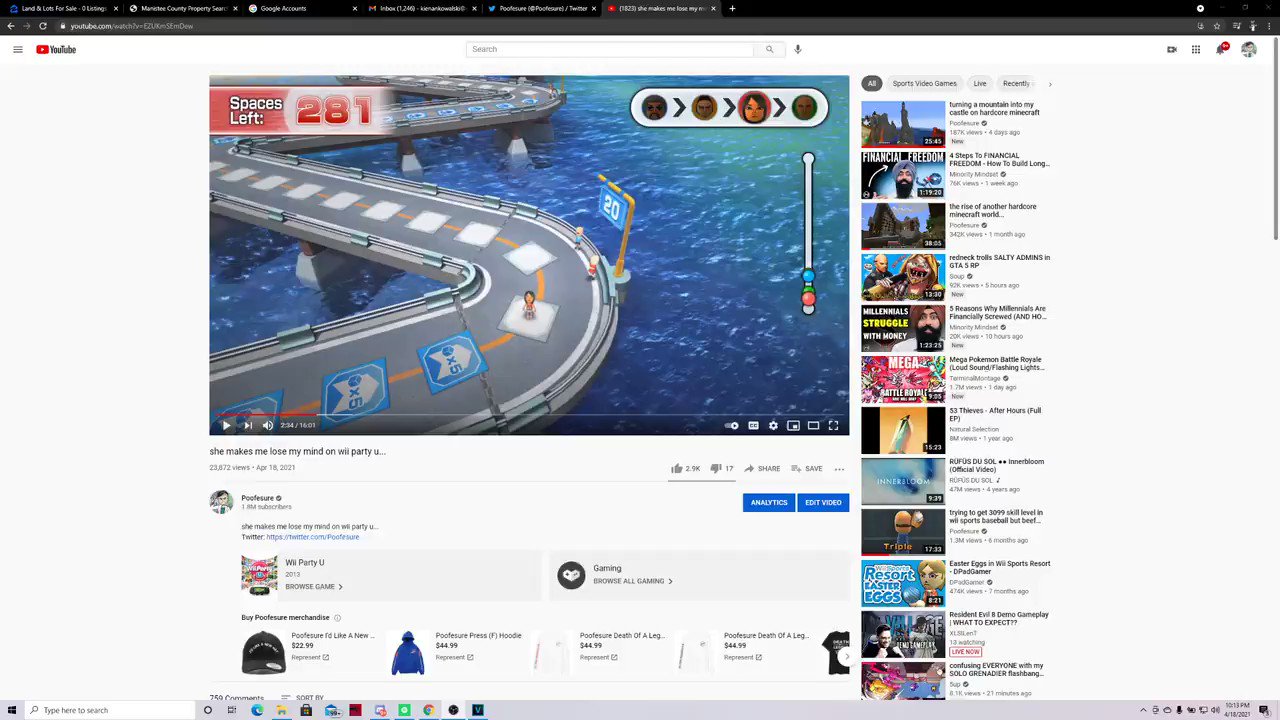Open the Innerbloom Official Video thumbnail

903,480
